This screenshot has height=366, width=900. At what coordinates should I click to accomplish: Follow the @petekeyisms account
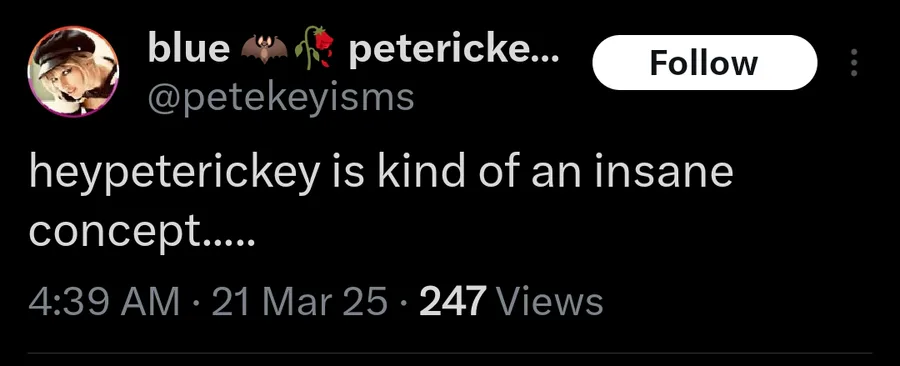(x=704, y=63)
